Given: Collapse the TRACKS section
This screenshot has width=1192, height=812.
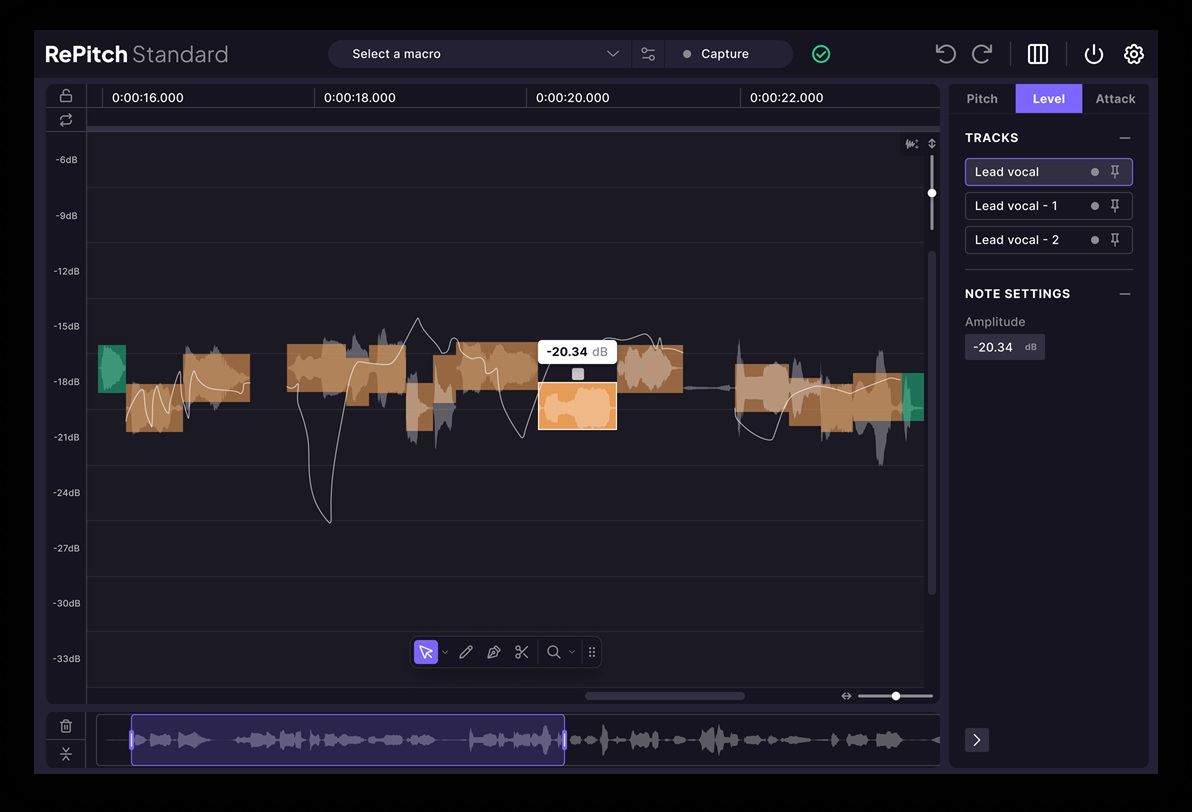Looking at the screenshot, I should [1124, 138].
